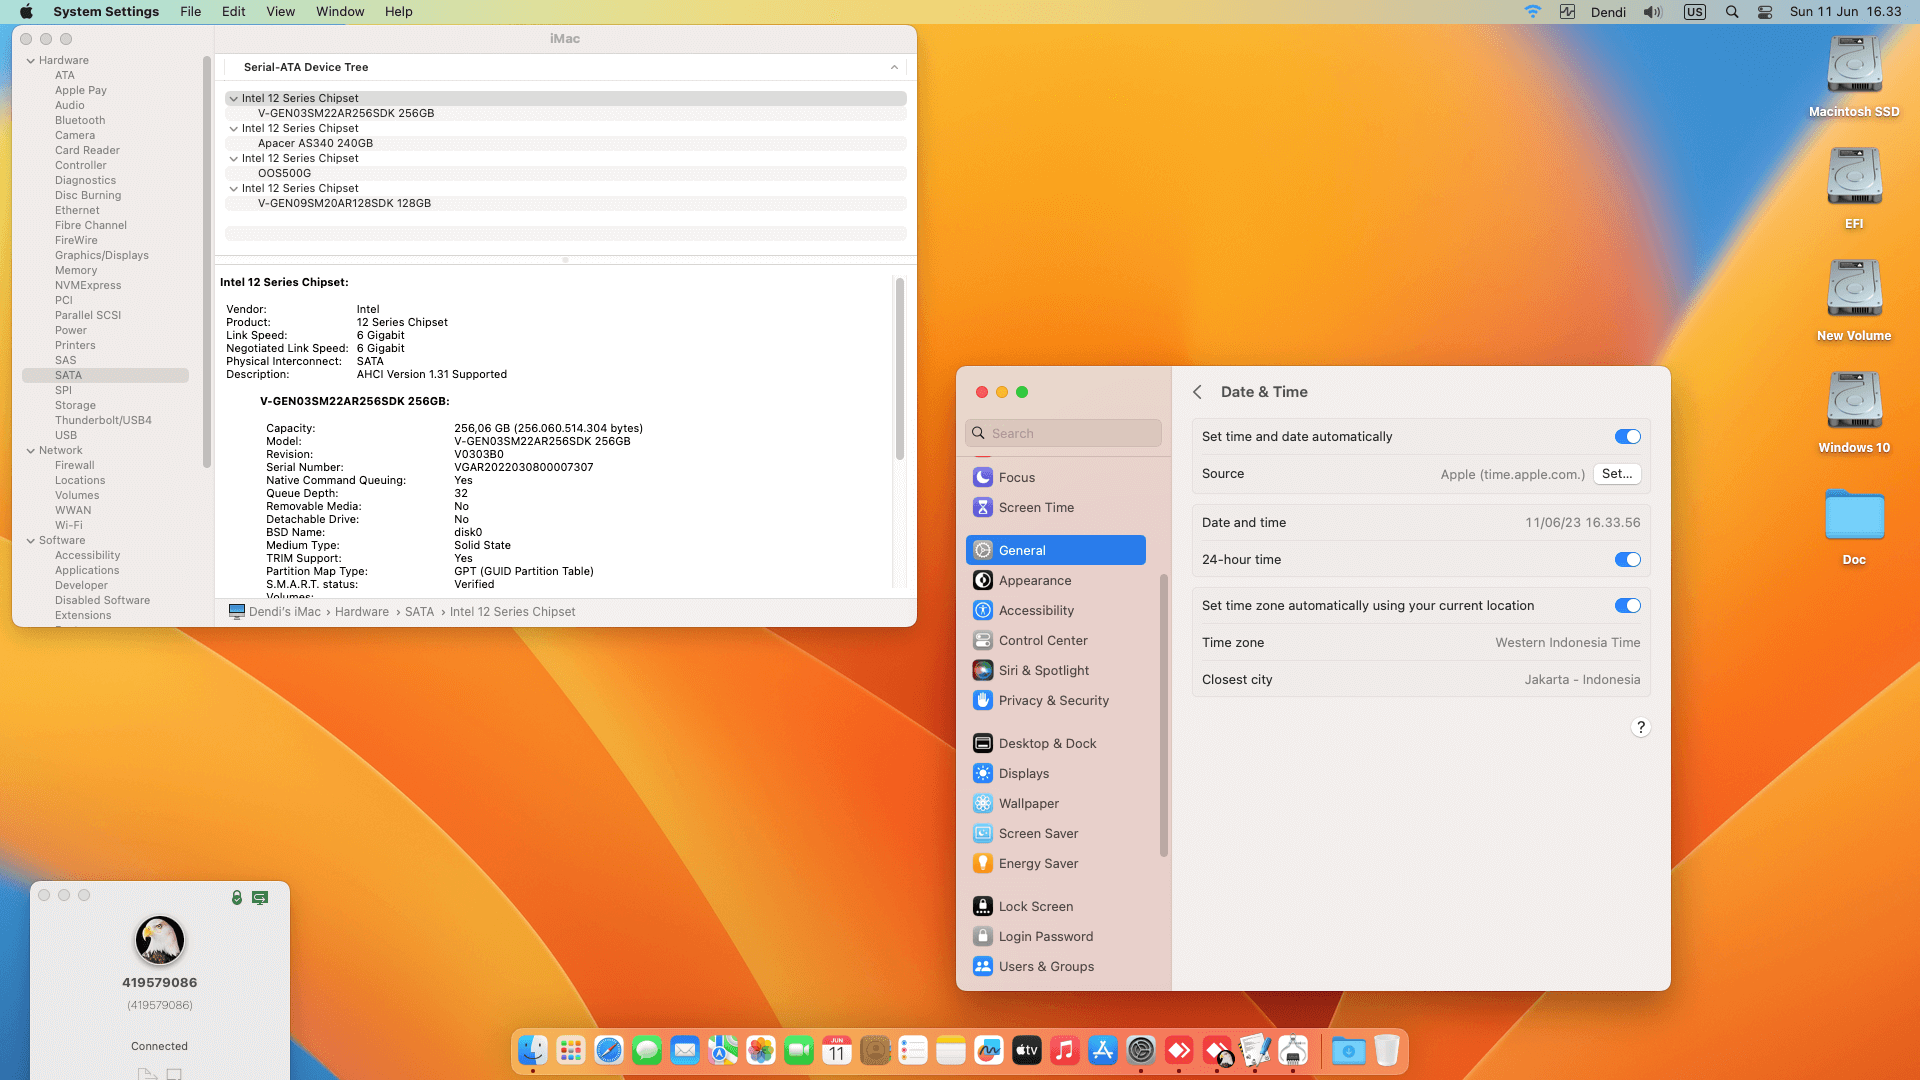Collapse chipset node above V-GEN03SM22AR256SDK

point(234,99)
